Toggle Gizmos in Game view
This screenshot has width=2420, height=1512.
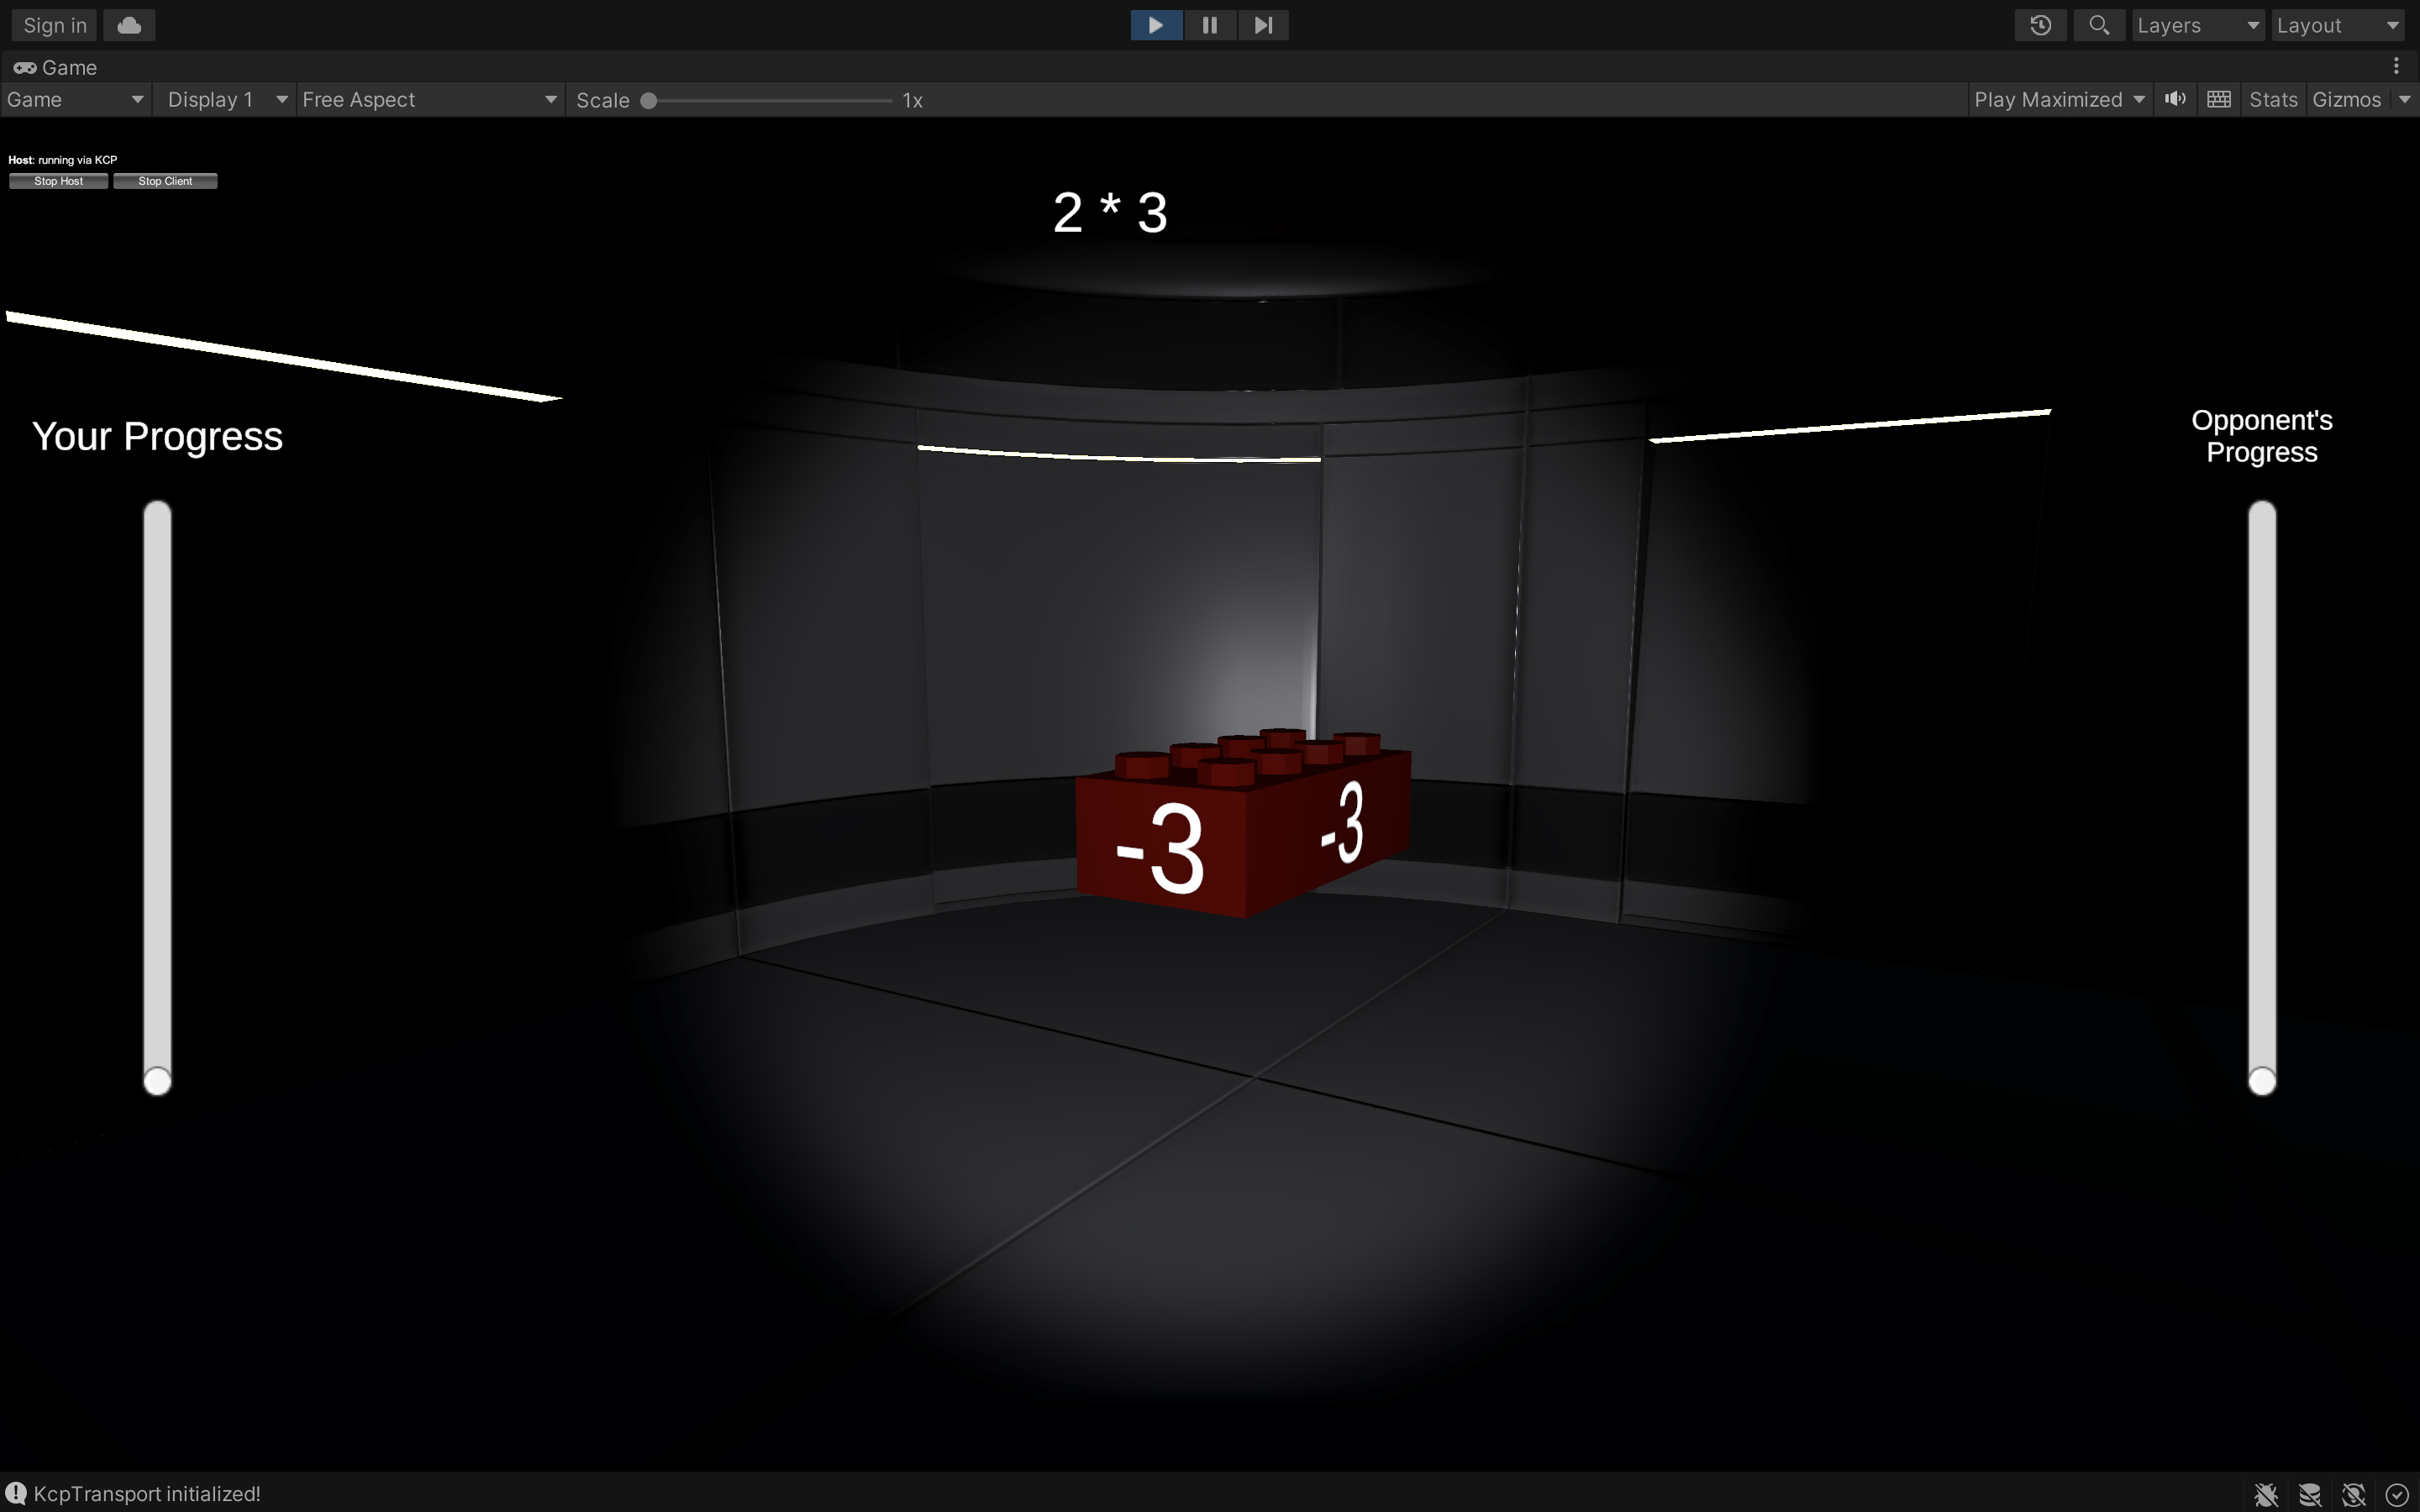click(2346, 99)
